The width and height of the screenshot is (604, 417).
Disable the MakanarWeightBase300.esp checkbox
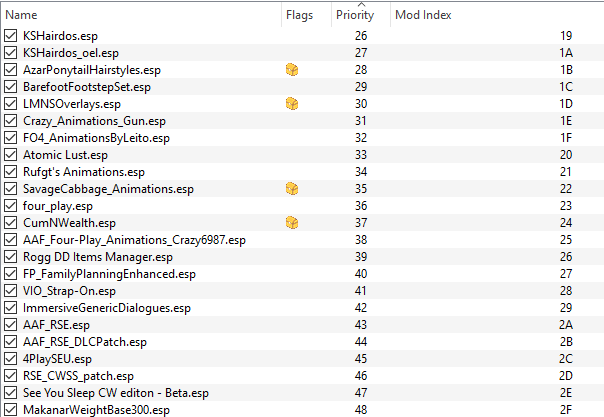(x=11, y=410)
